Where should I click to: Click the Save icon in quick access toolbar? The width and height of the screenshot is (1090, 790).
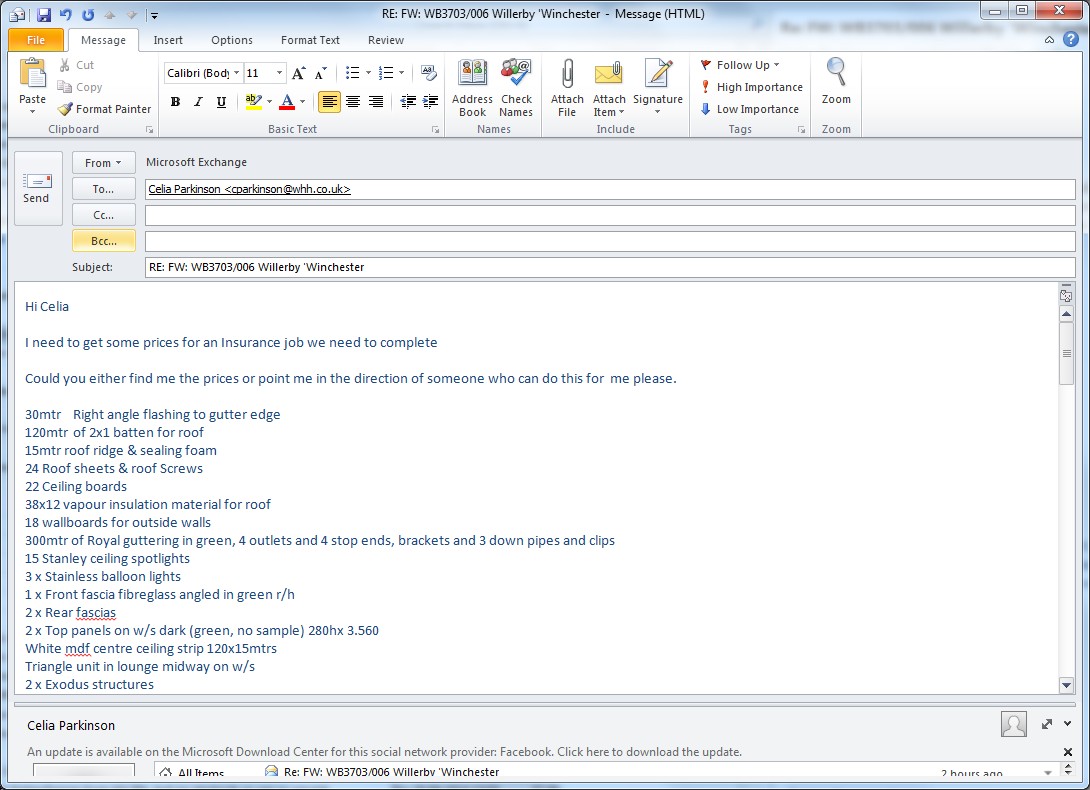[43, 15]
